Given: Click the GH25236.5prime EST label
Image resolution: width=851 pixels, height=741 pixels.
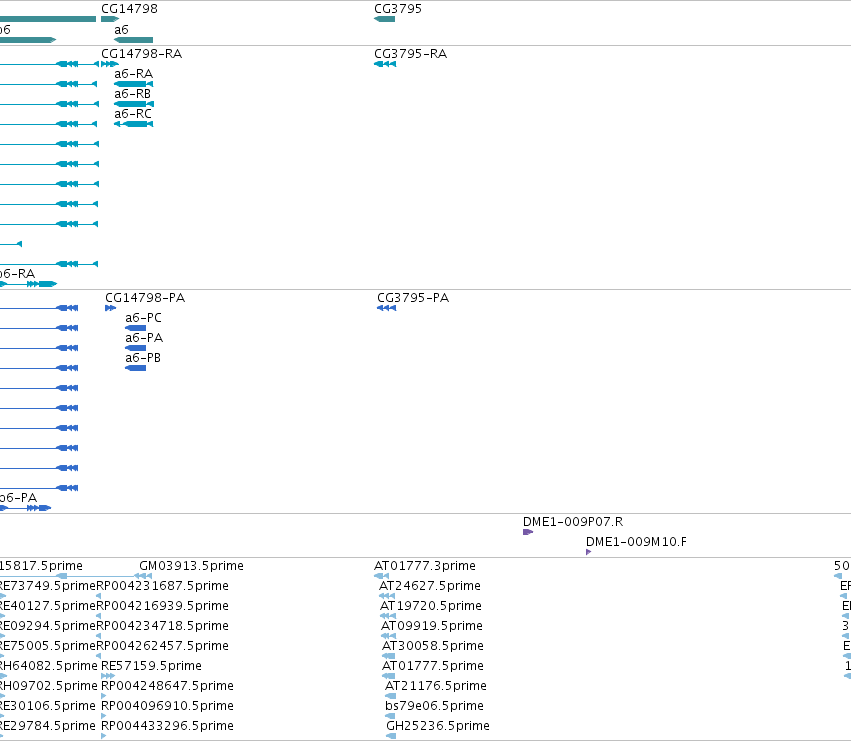Looking at the screenshot, I should coord(438,726).
